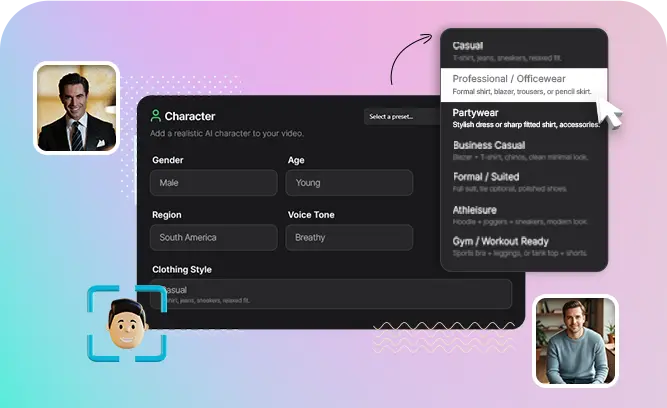This screenshot has width=667, height=408.
Task: Select the Business Casual menu entry
Action: click(x=524, y=151)
